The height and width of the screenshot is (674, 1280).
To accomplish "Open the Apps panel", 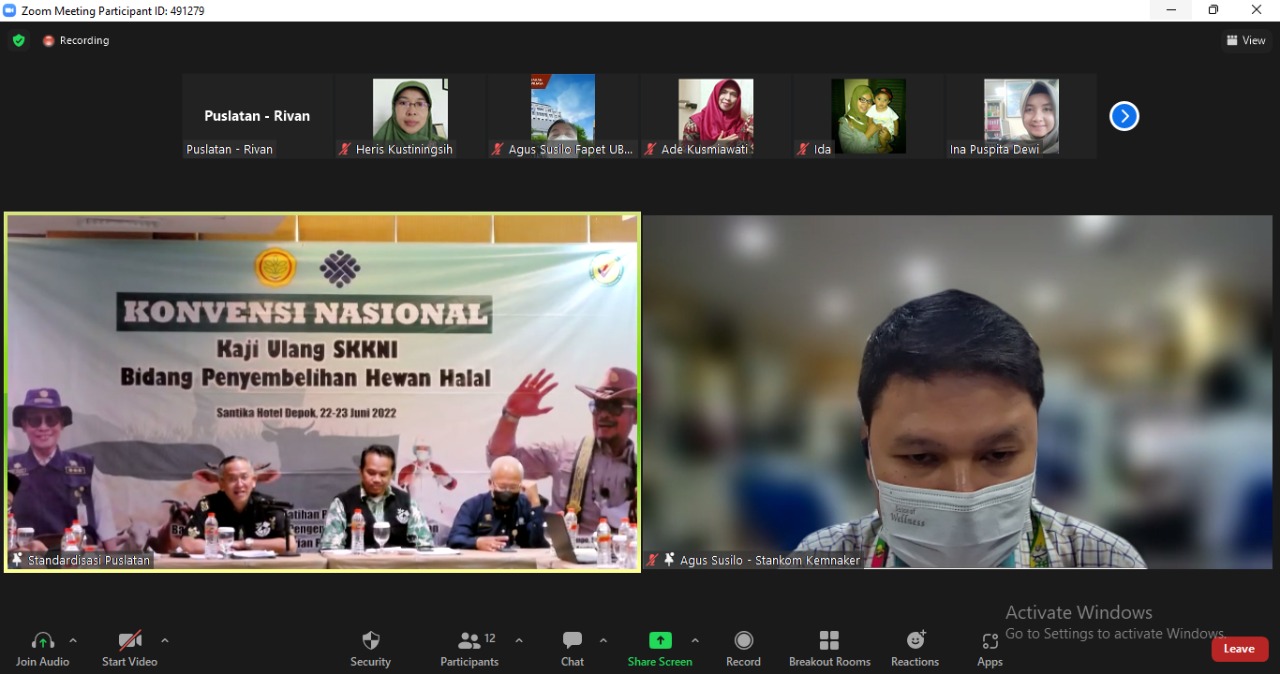I will pyautogui.click(x=990, y=648).
